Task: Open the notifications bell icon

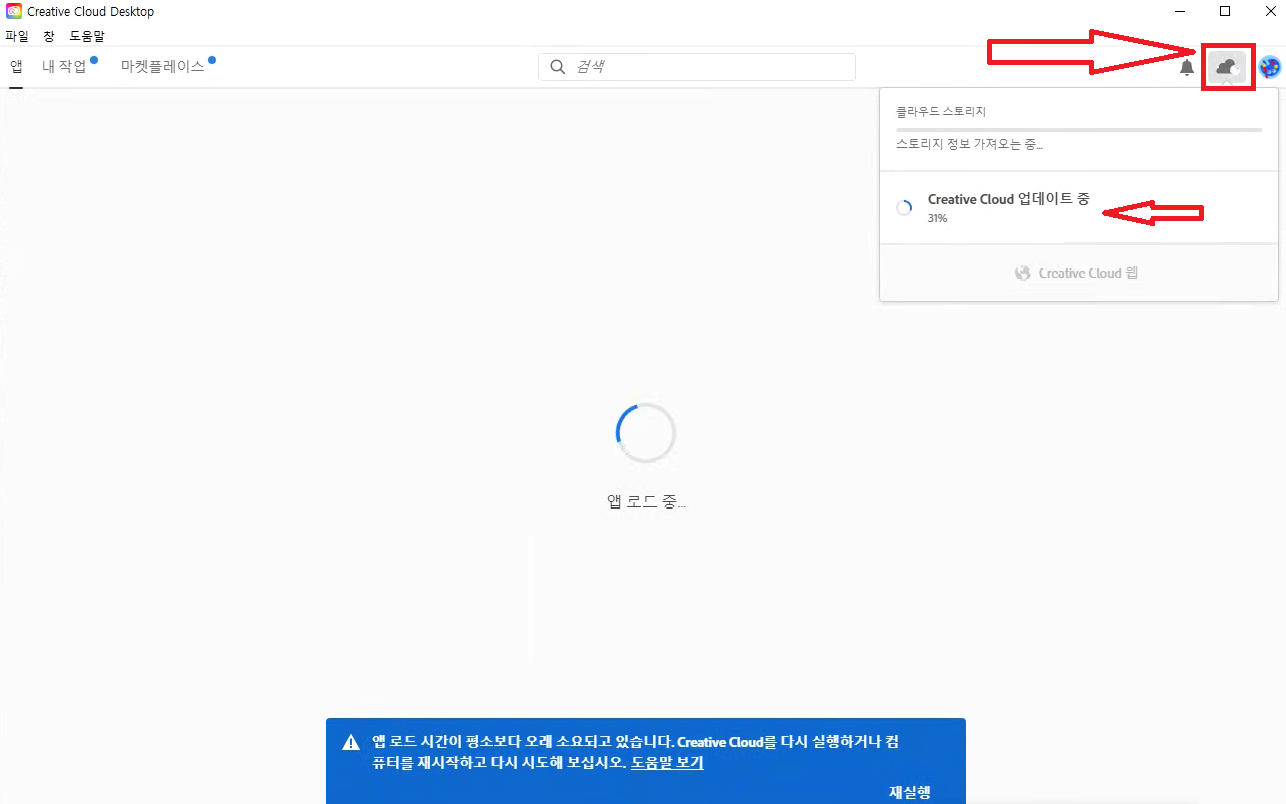Action: 1187,68
